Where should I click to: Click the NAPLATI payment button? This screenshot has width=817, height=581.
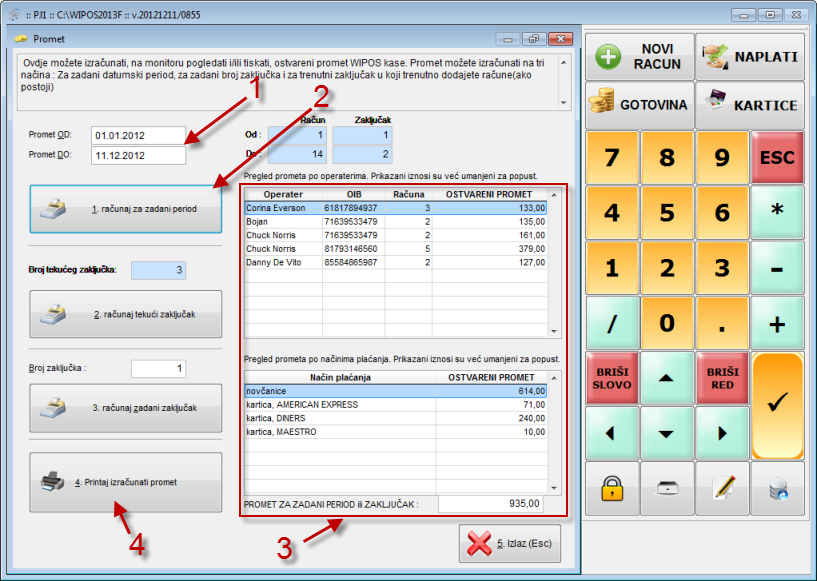750,56
